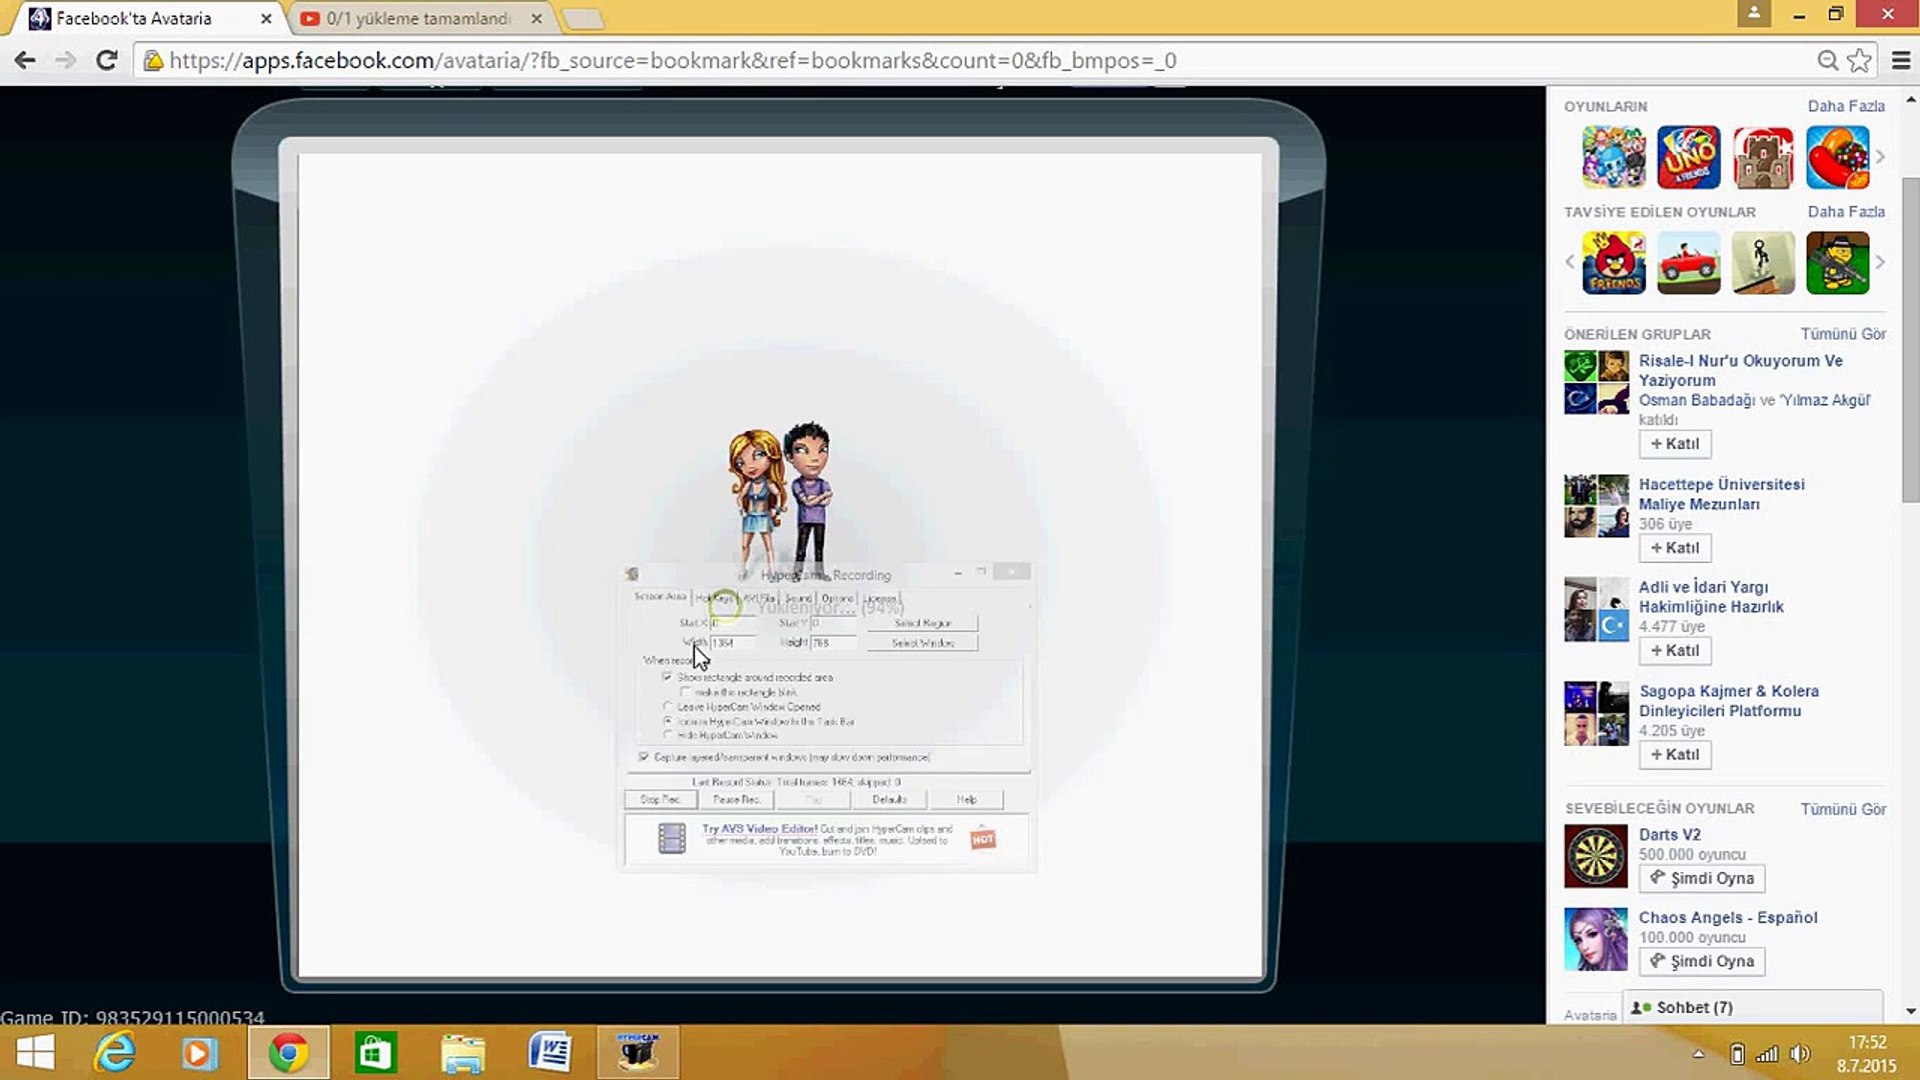Open Angry Birds Friends game icon
This screenshot has width=1920, height=1080.
coord(1613,262)
